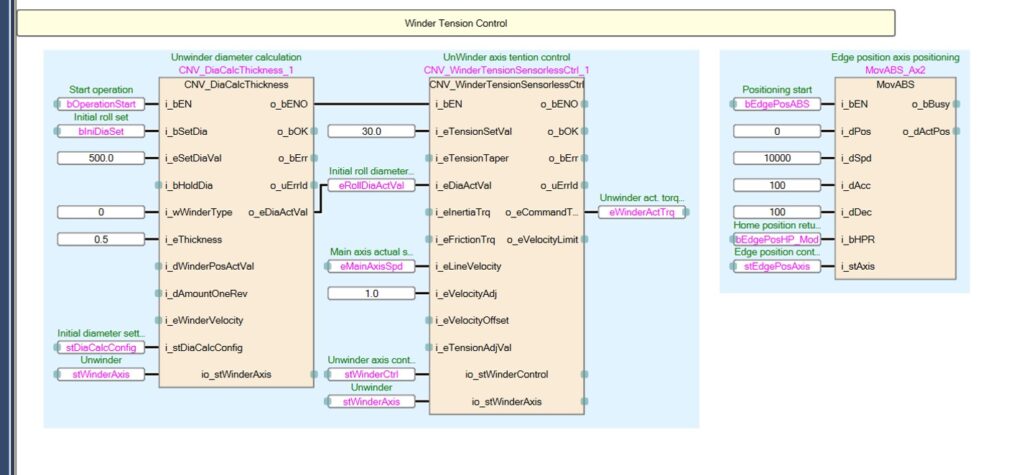Select the CNV_WinderTensionSensorlessCtrl_1 instance name

[x=506, y=70]
